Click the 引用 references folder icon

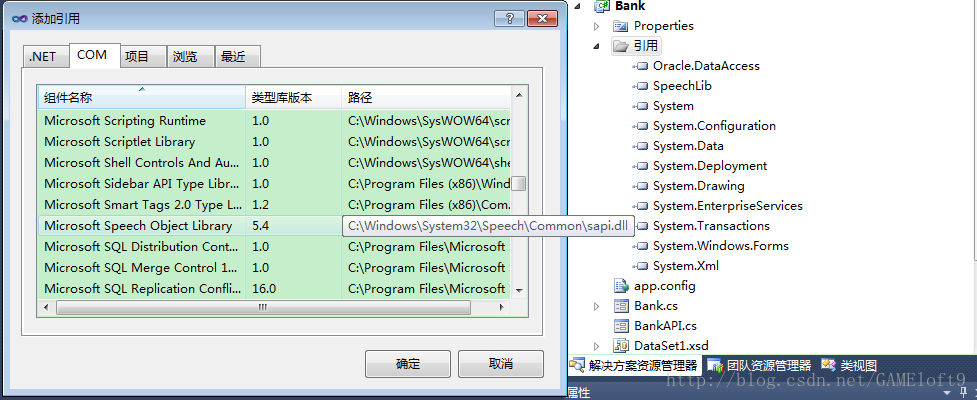(621, 45)
